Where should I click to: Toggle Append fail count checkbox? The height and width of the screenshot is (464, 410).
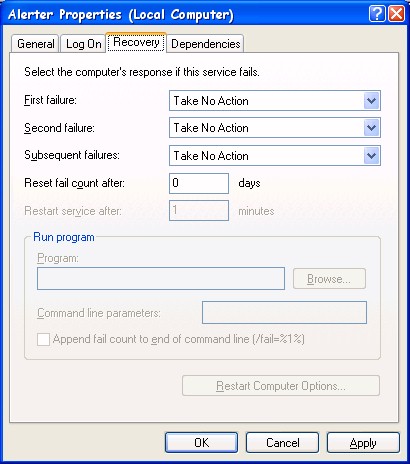43,340
